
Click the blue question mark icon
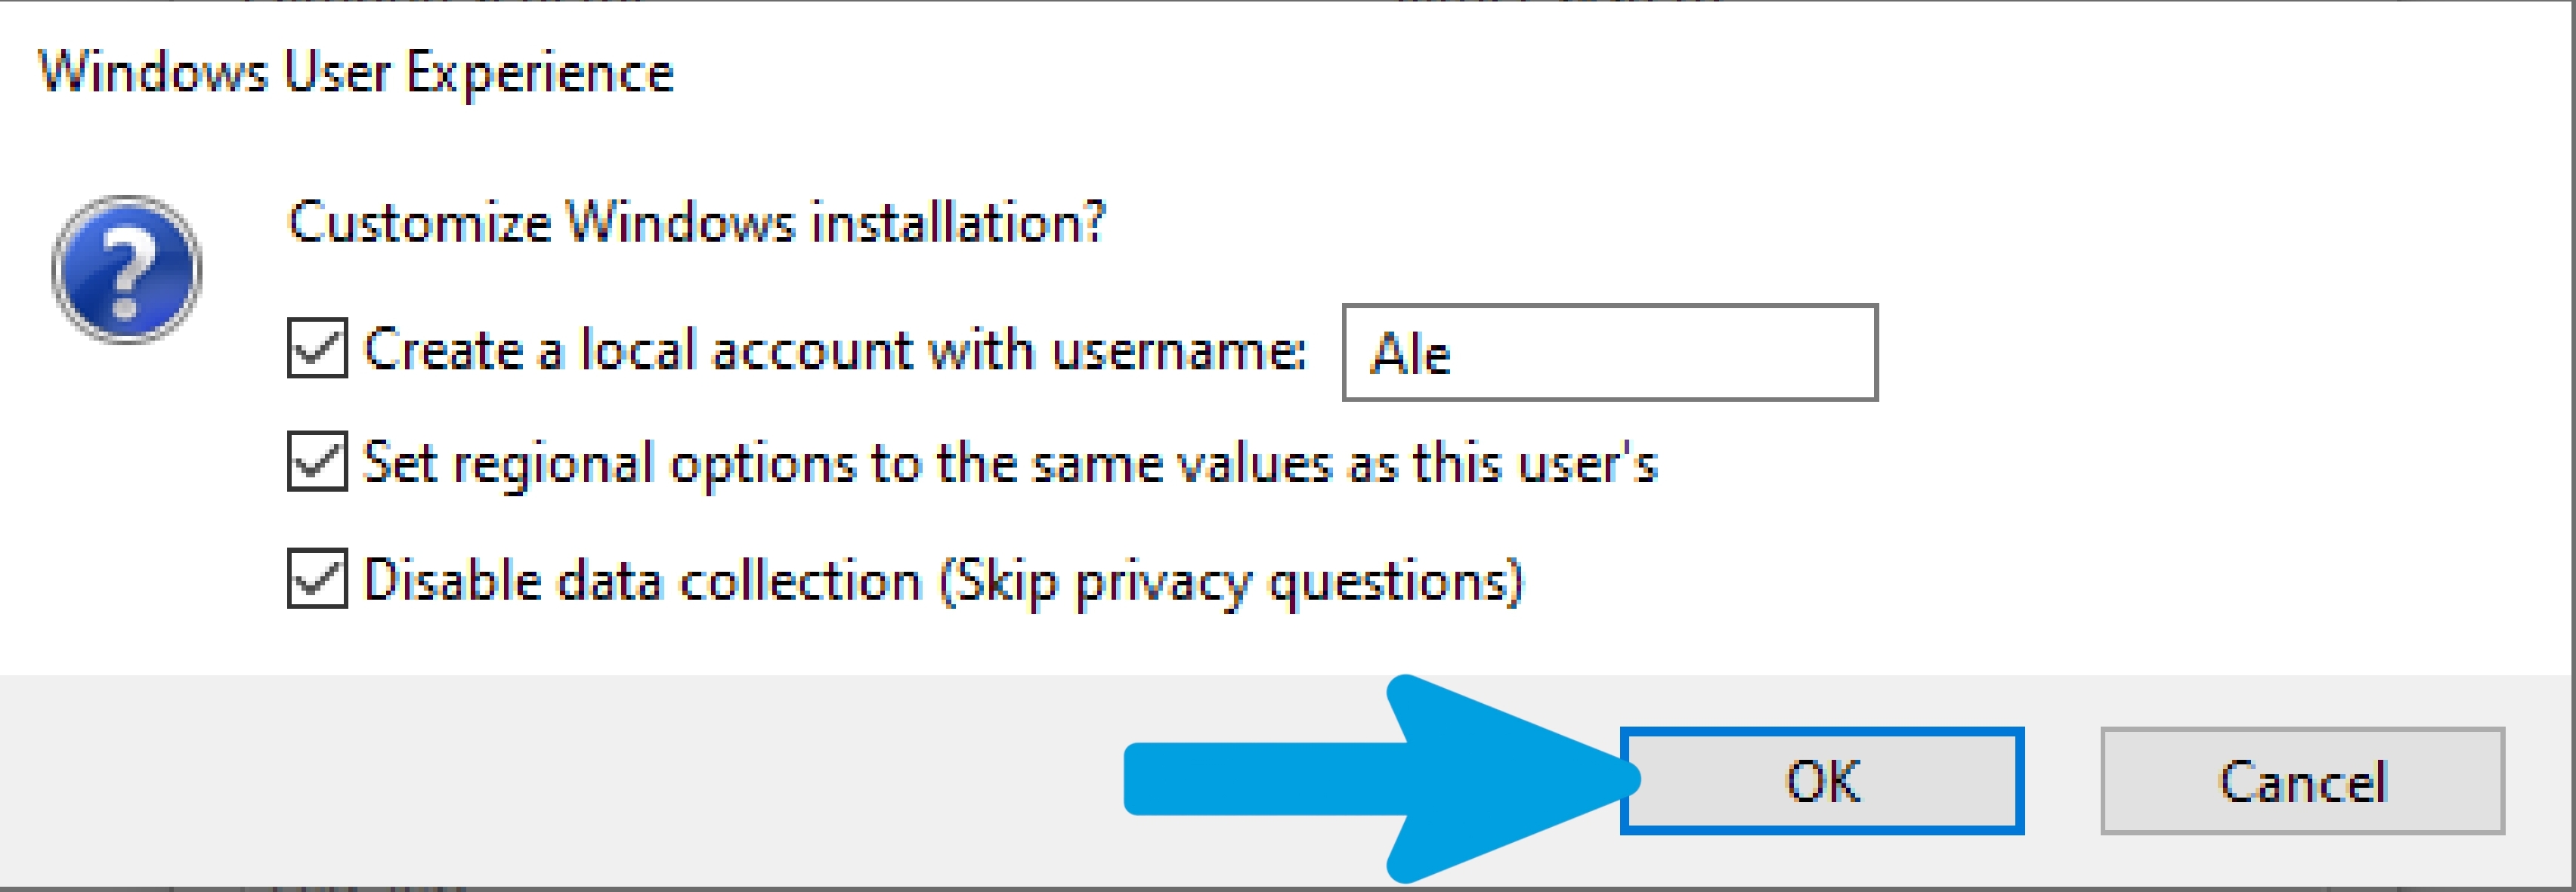click(x=127, y=269)
